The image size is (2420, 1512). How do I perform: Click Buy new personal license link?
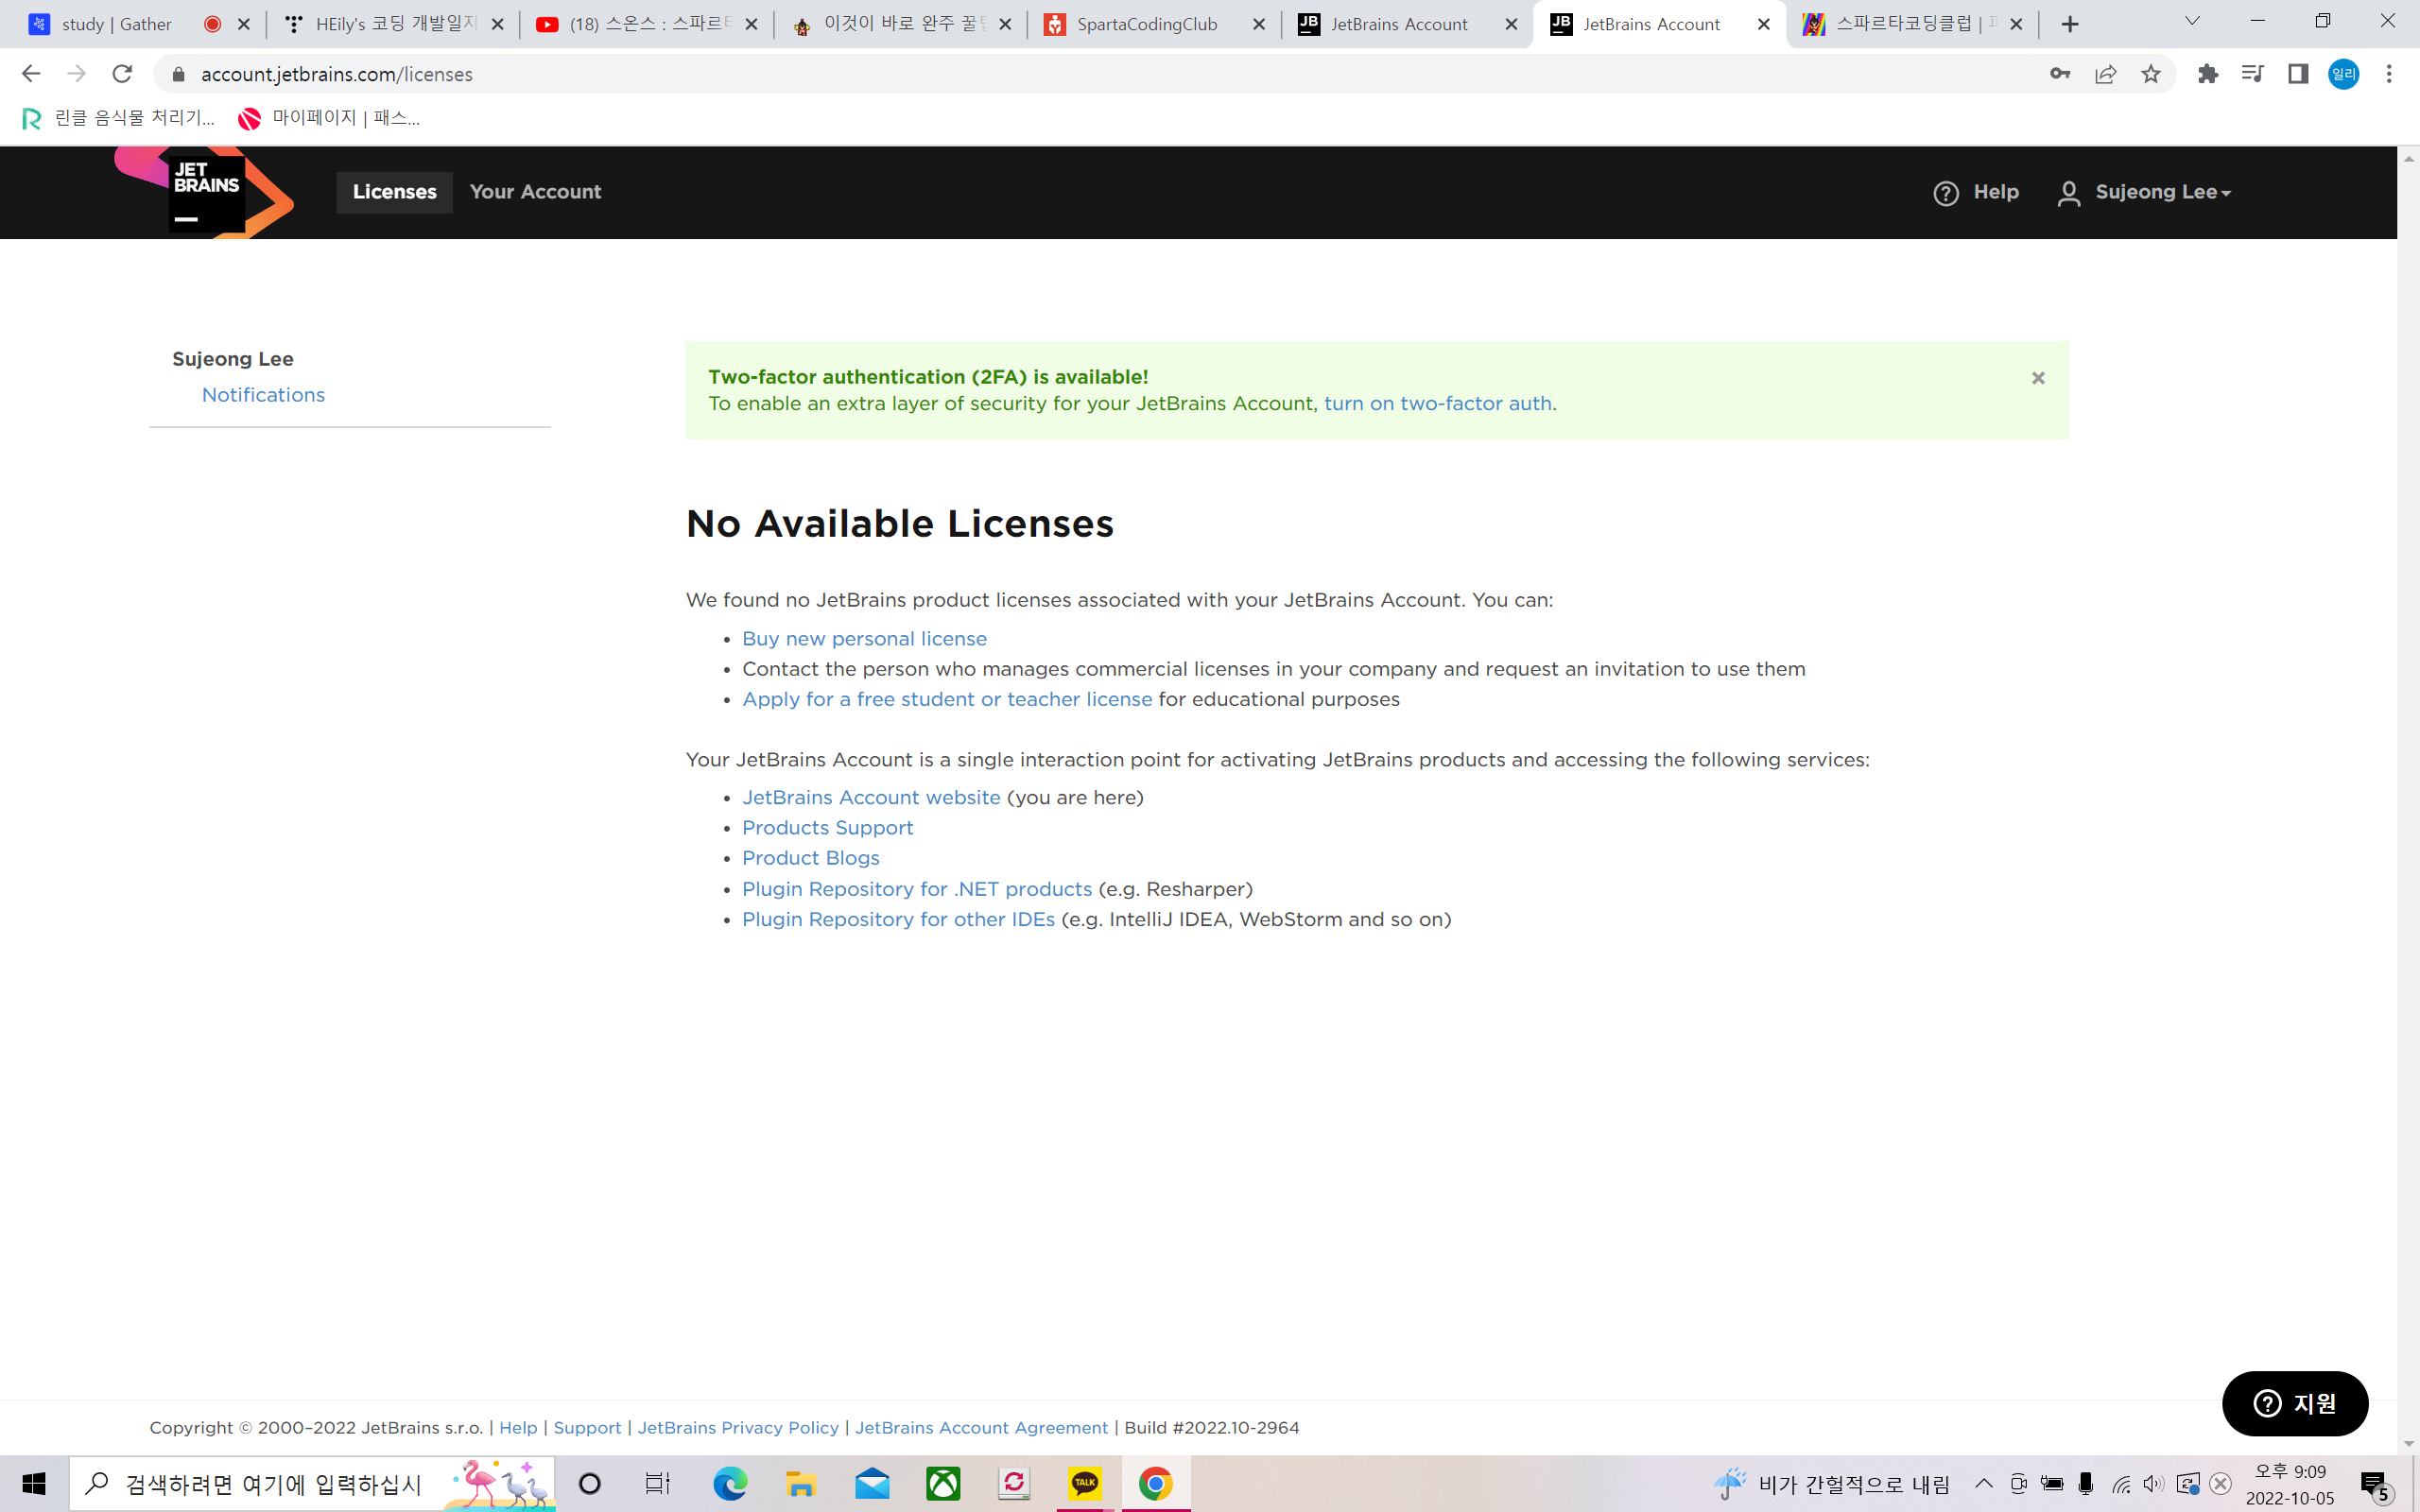click(x=864, y=639)
